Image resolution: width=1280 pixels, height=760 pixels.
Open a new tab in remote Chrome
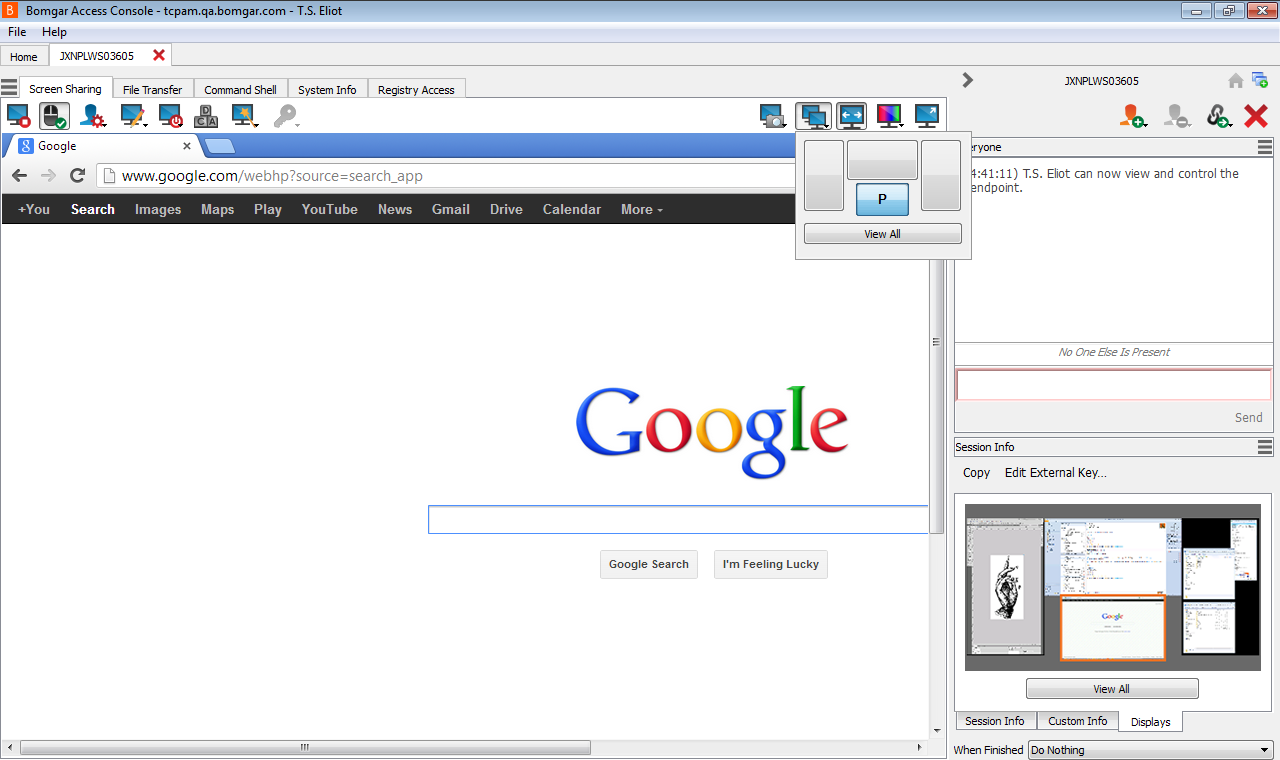pos(220,147)
